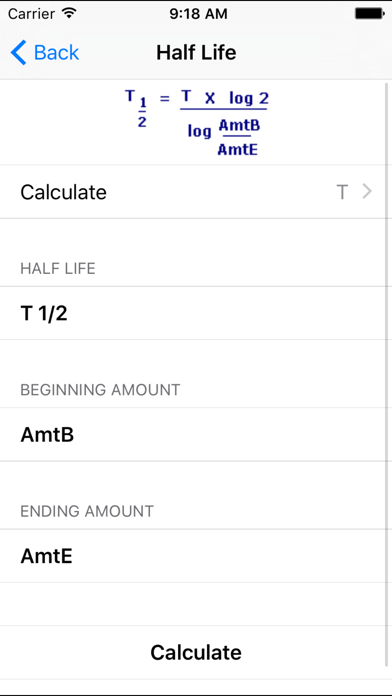Focus the AmtB input field

(194, 435)
